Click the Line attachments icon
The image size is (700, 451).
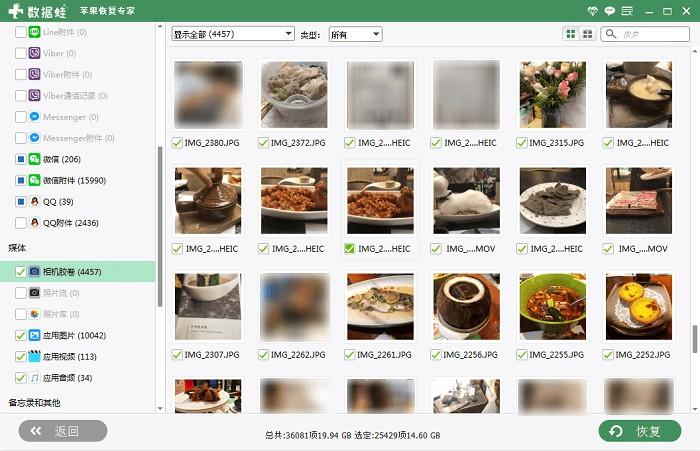pyautogui.click(x=34, y=32)
